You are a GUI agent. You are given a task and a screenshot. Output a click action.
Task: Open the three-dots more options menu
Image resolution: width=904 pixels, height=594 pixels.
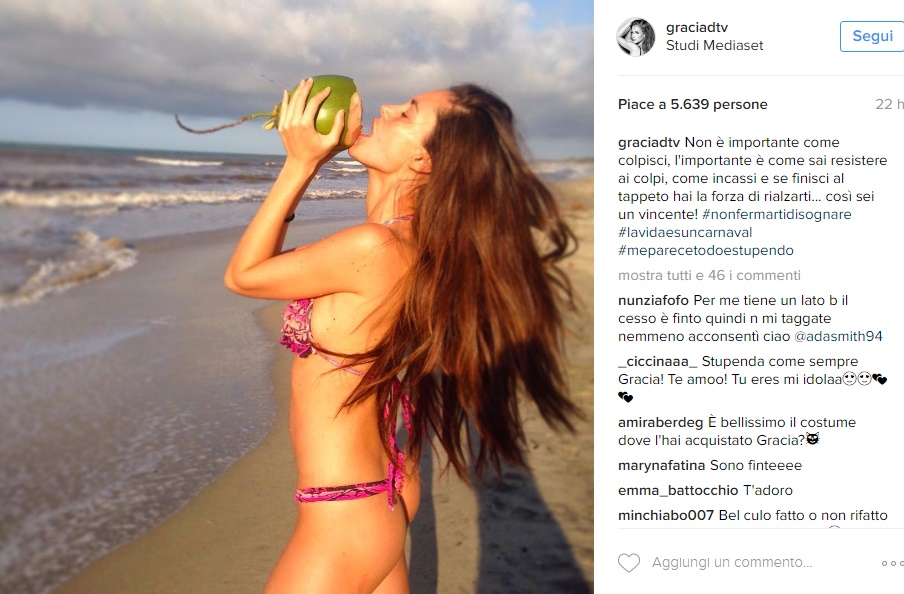[x=893, y=563]
